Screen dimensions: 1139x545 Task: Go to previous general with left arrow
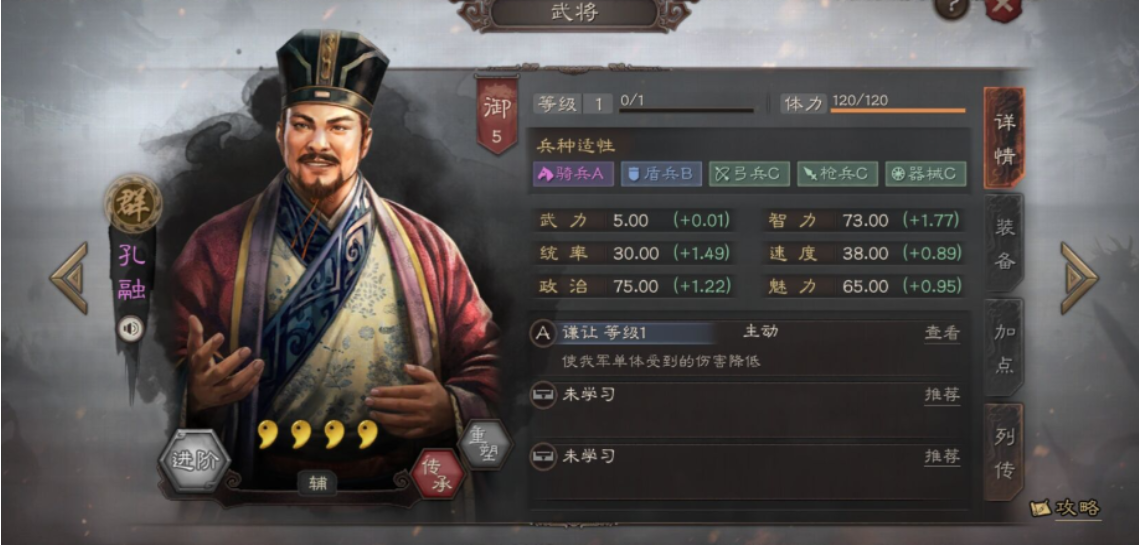point(70,278)
